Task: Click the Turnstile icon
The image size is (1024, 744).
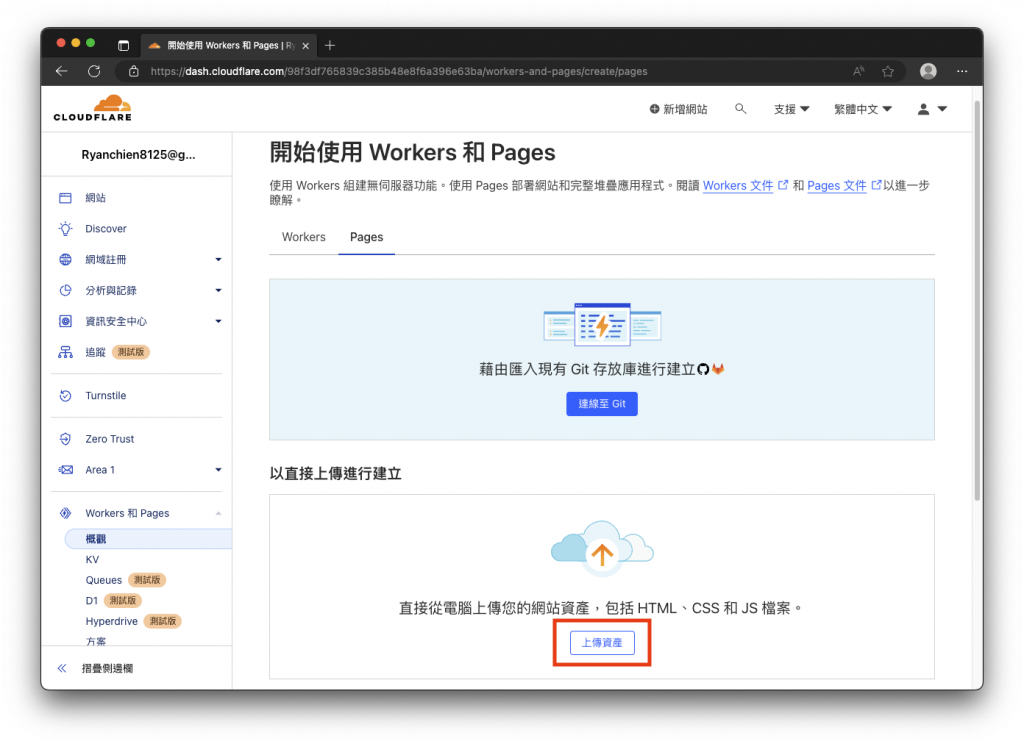Action: coord(65,395)
